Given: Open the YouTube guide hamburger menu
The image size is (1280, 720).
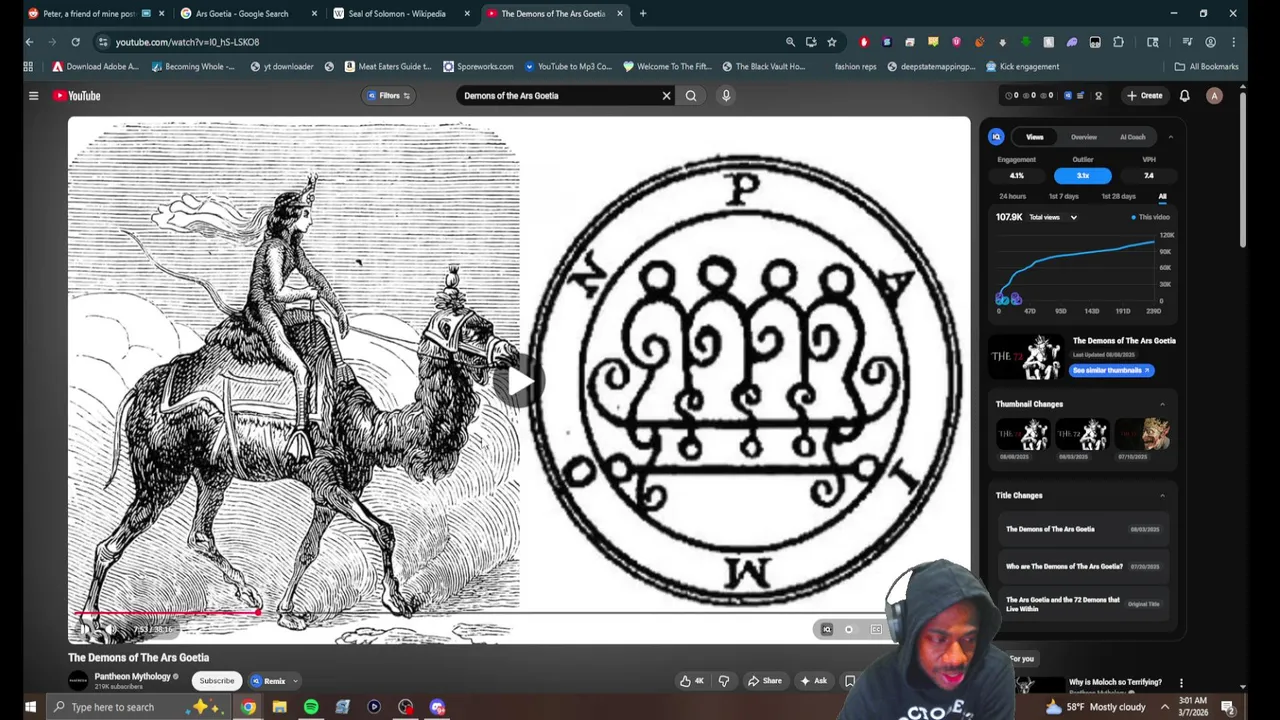Looking at the screenshot, I should (x=33, y=96).
